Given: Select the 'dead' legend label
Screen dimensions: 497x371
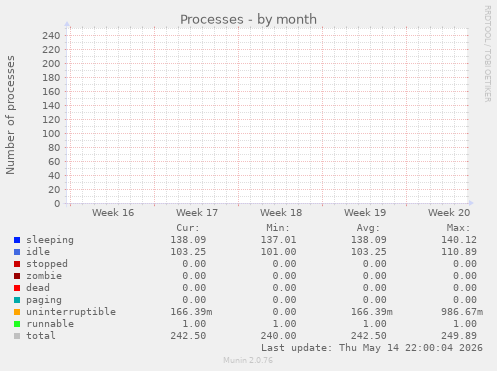Looking at the screenshot, I should pos(38,288).
